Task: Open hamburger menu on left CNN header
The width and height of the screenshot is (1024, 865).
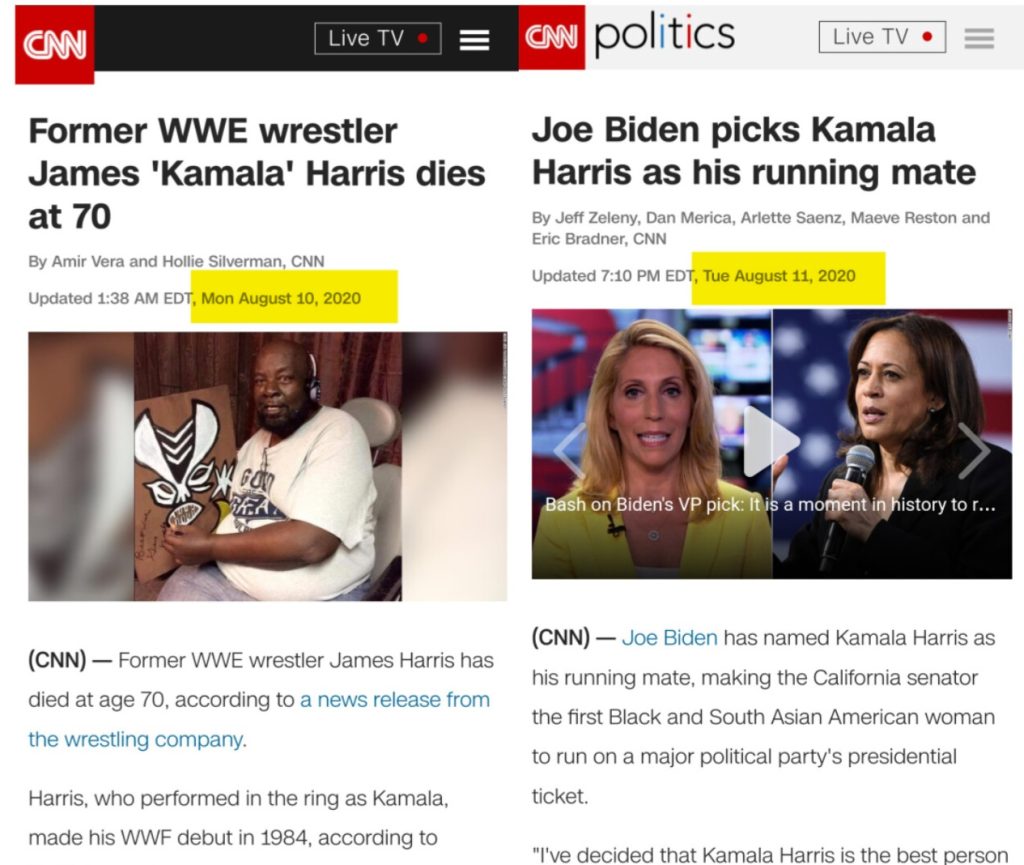Action: [x=474, y=40]
